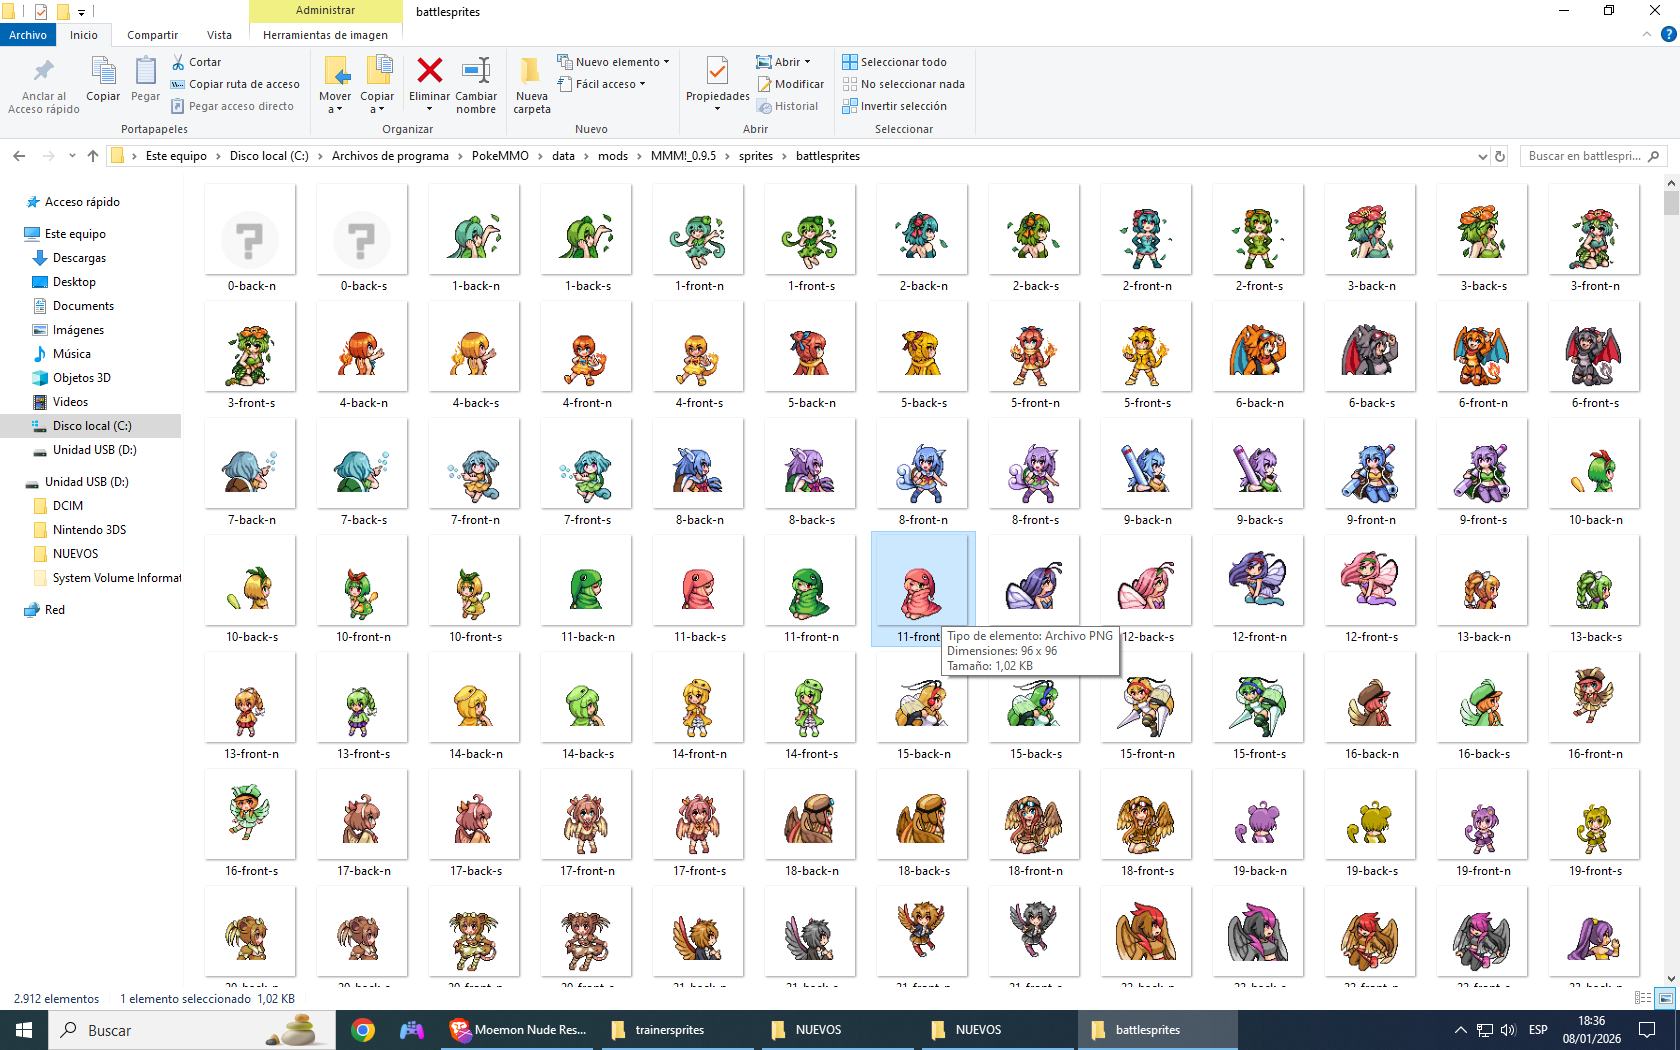Click Invertir selección
1680x1050 pixels.
pos(894,106)
